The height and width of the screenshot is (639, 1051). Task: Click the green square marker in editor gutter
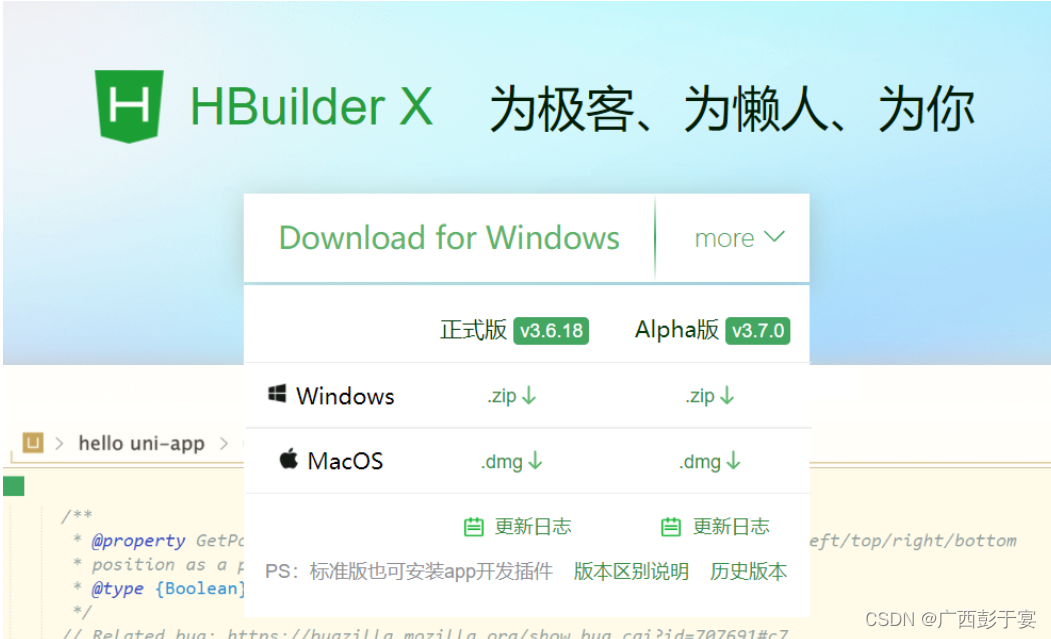[13, 486]
